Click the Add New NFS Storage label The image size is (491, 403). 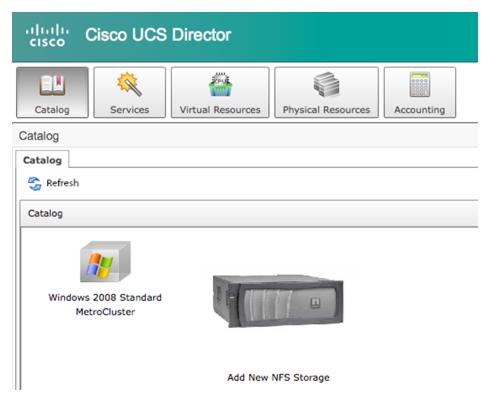278,377
